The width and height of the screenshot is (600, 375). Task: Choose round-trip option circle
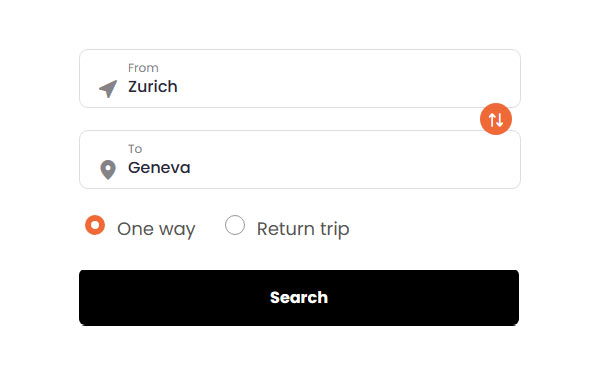click(235, 225)
